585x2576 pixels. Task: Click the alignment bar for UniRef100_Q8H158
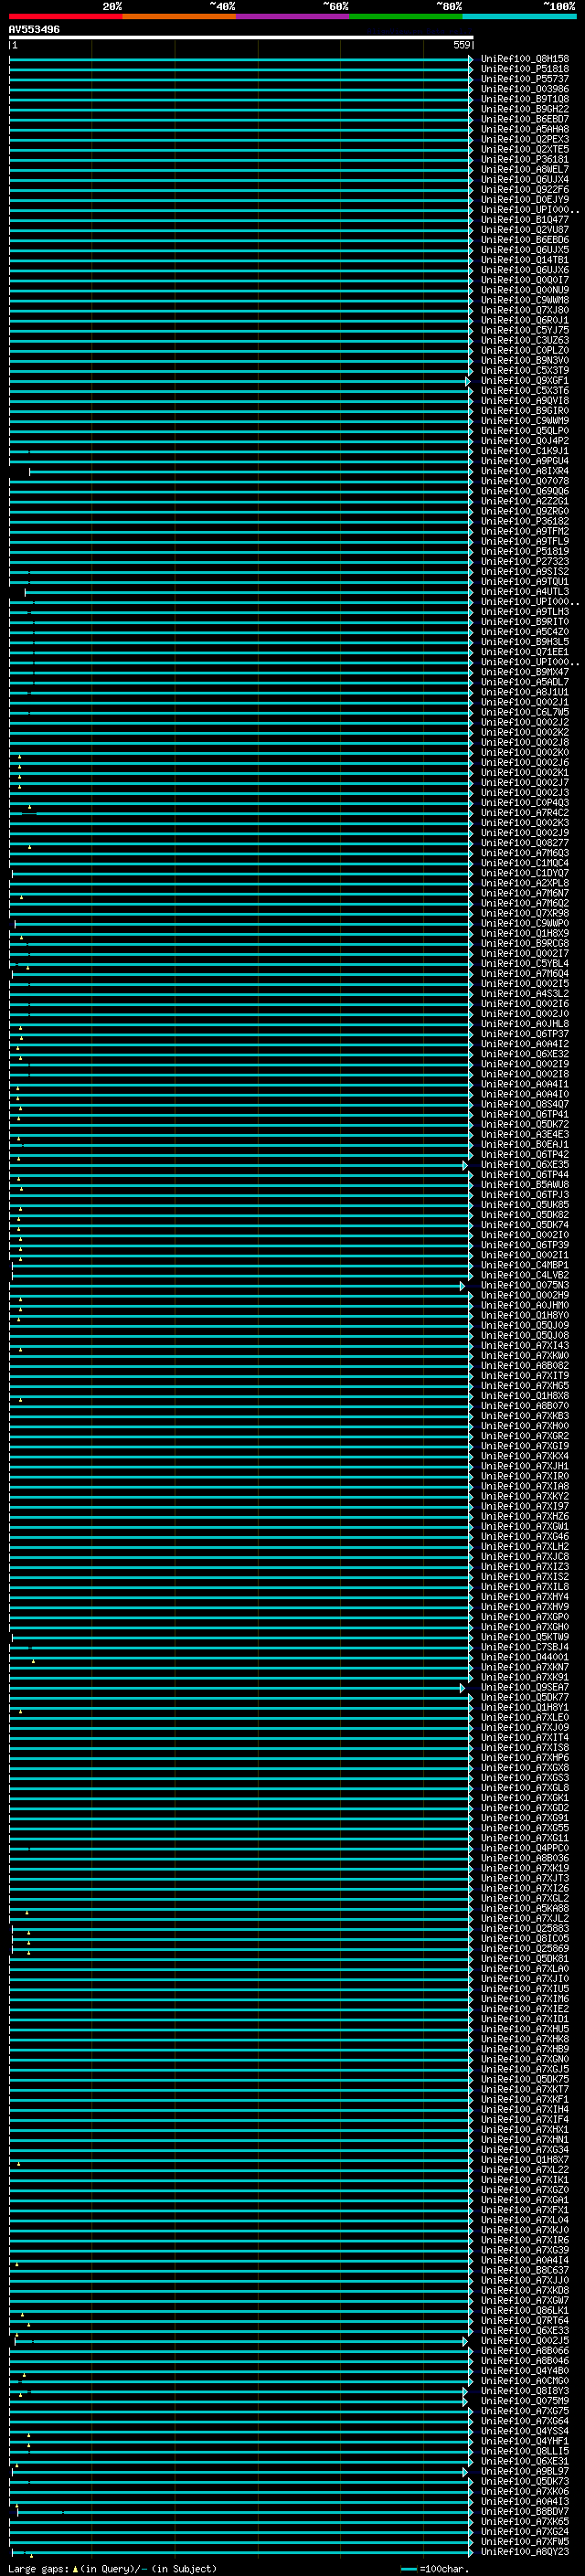[241, 59]
